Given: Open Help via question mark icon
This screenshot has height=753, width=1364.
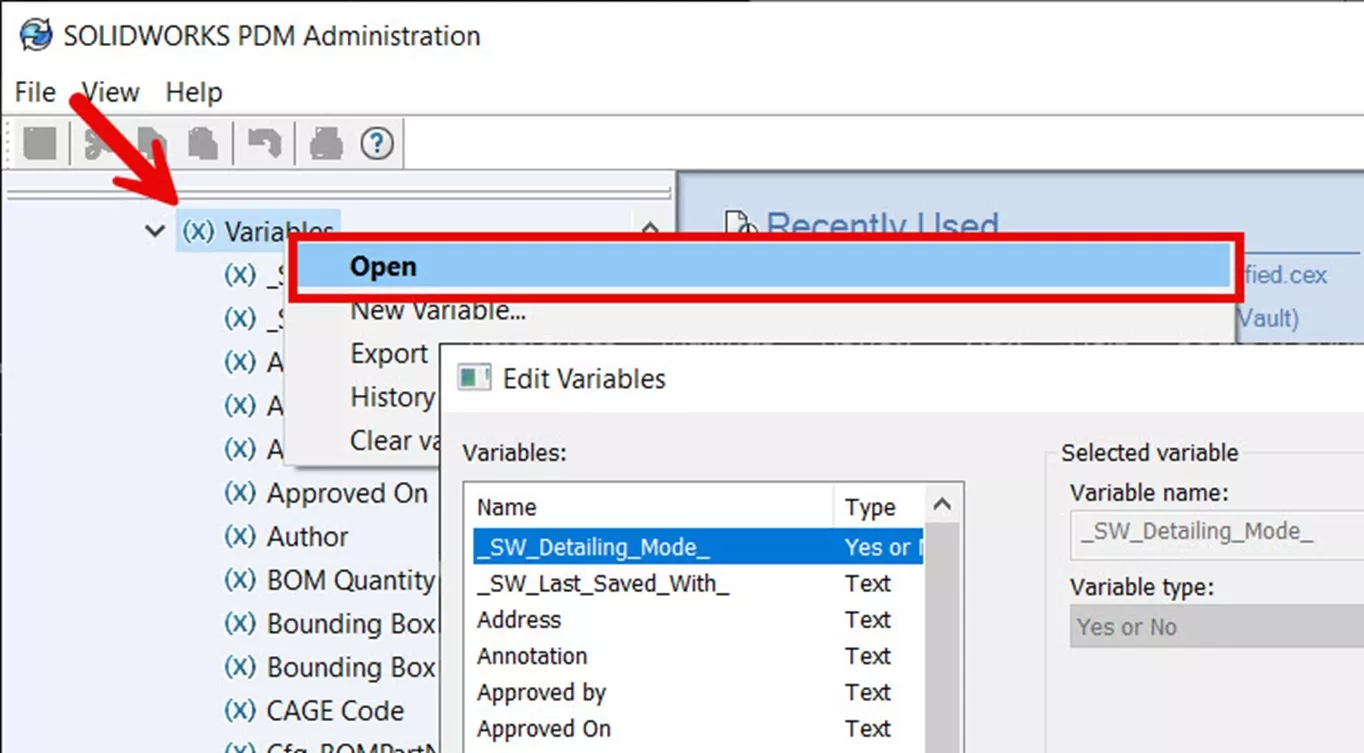Looking at the screenshot, I should tap(377, 144).
